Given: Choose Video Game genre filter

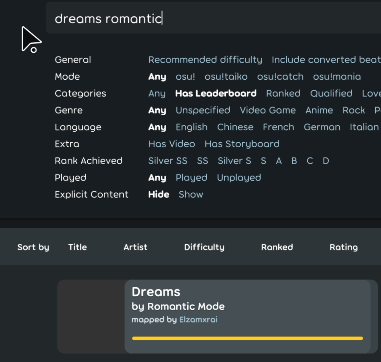Looking at the screenshot, I should click(268, 110).
